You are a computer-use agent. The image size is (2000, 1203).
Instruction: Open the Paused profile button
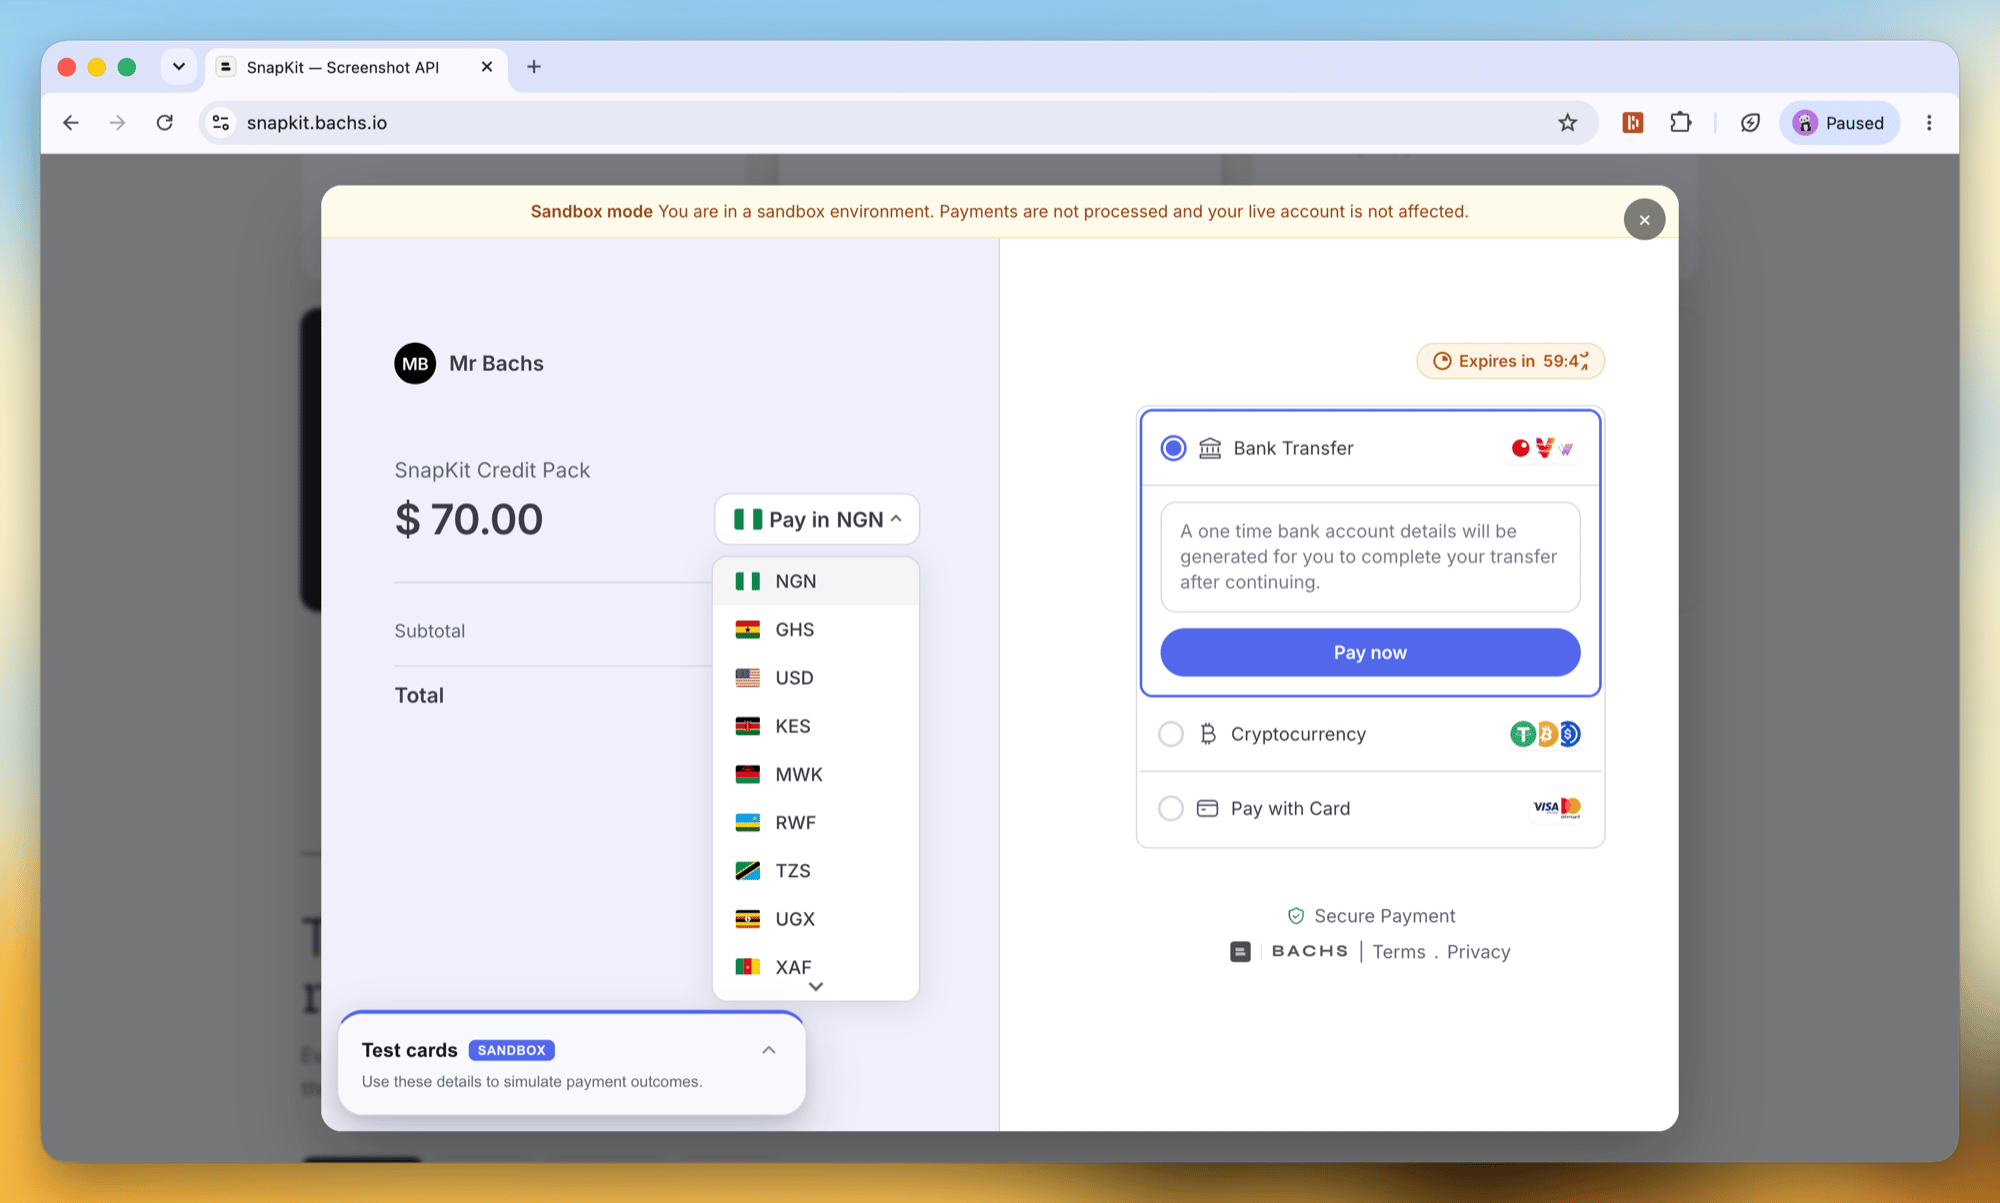(1840, 123)
